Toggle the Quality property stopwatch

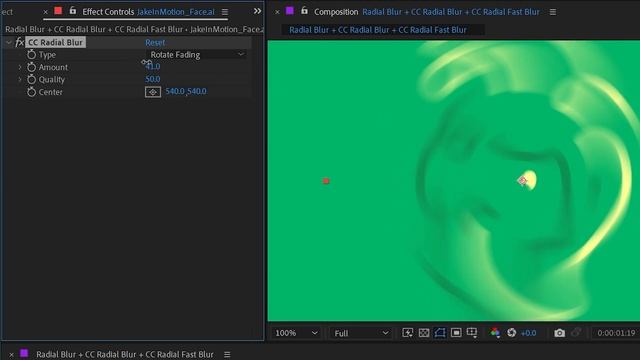31,79
